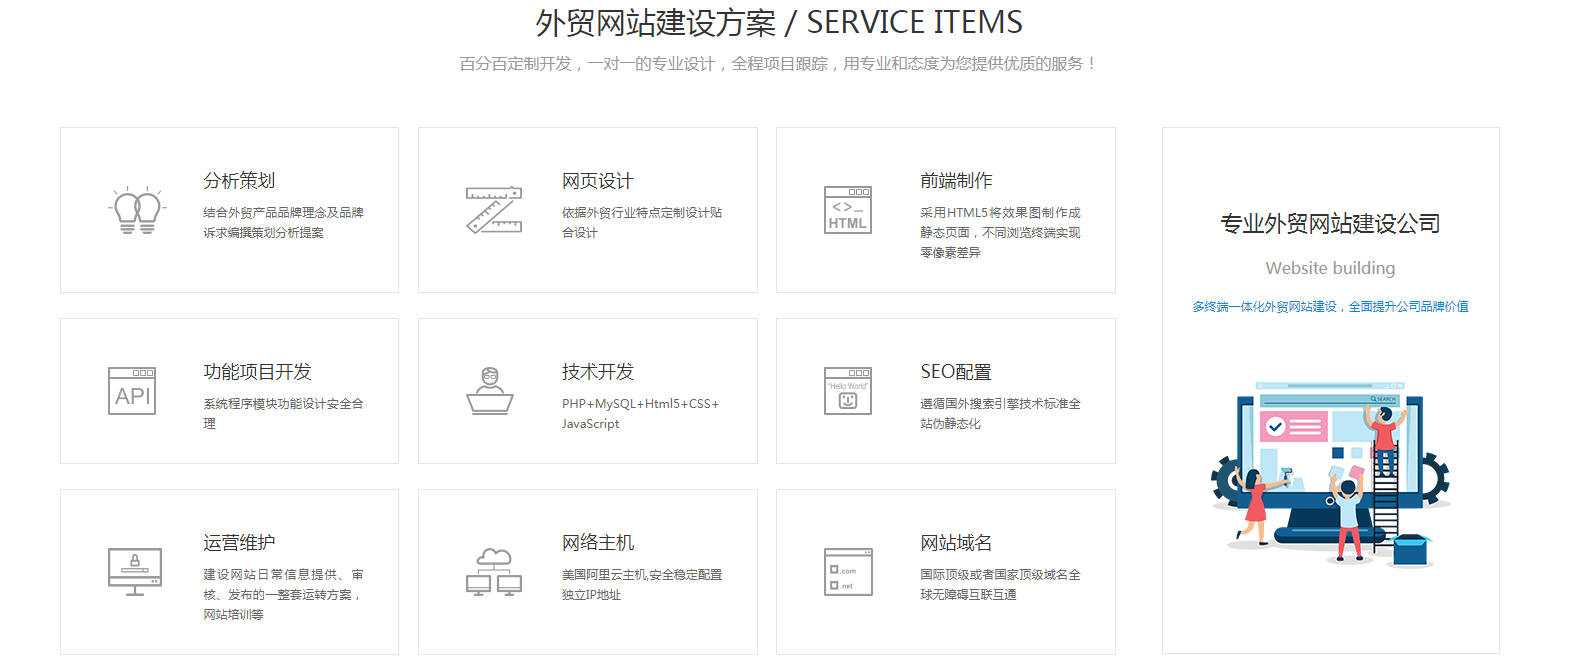
Task: Click the PHP+MySQL+Html5+CSS+ JavaScript text
Action: [x=640, y=414]
